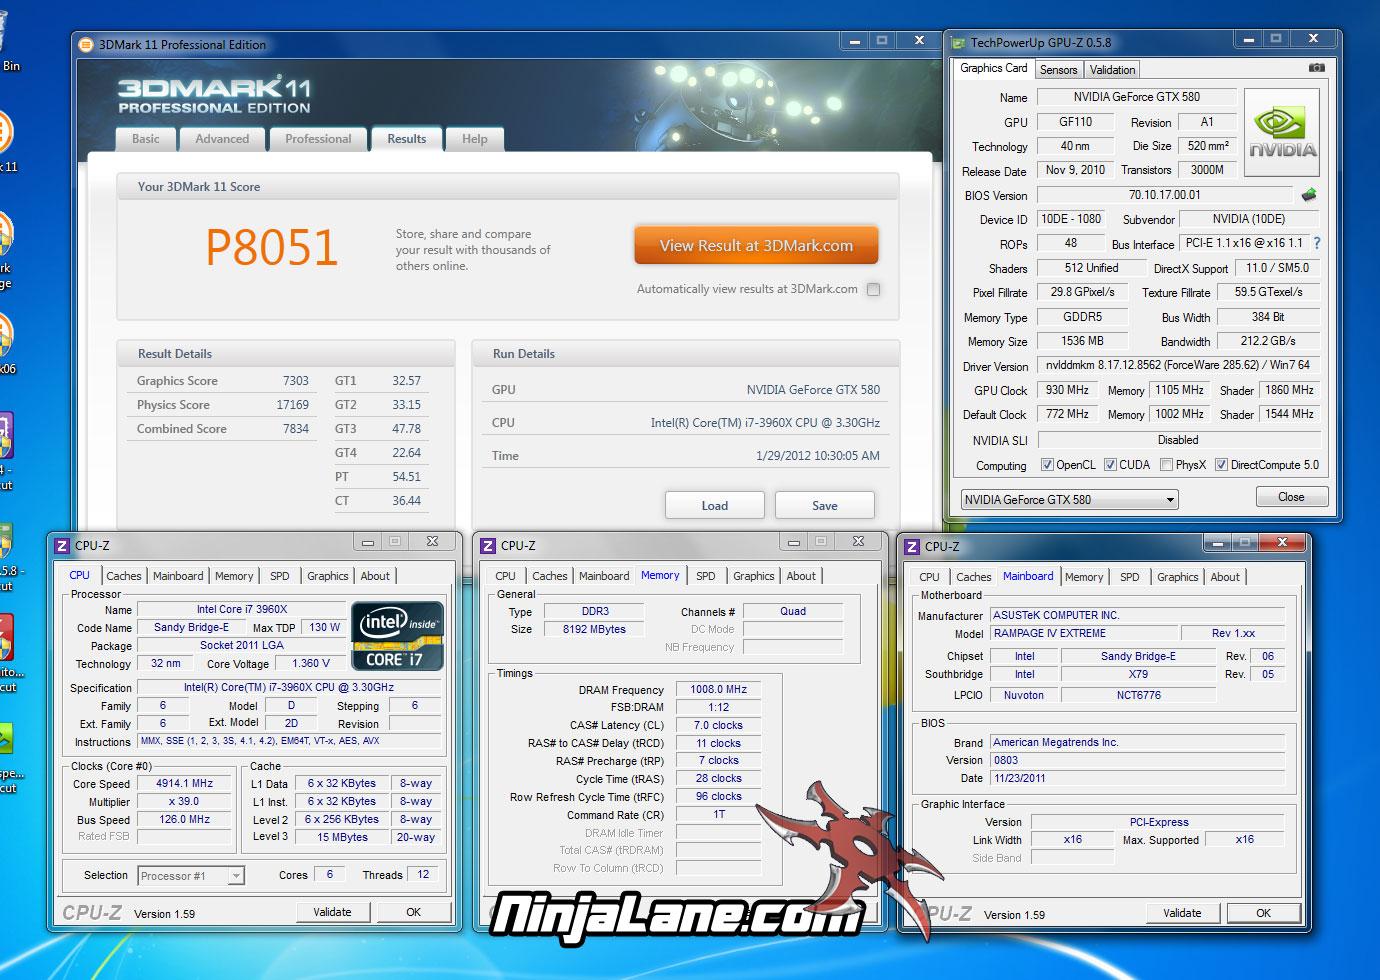Viewport: 1380px width, 980px height.
Task: Open the Professional tab in 3DMark
Action: (x=318, y=139)
